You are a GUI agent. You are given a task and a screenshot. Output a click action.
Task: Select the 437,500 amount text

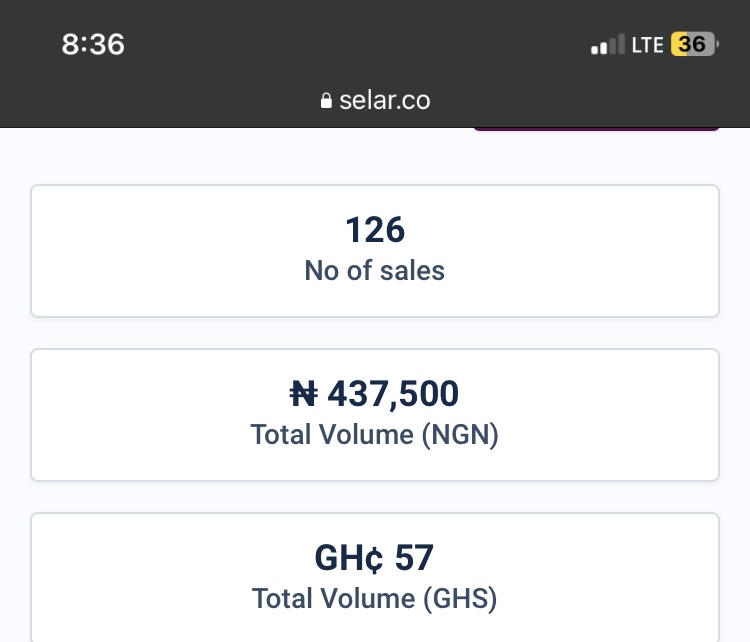pos(393,395)
